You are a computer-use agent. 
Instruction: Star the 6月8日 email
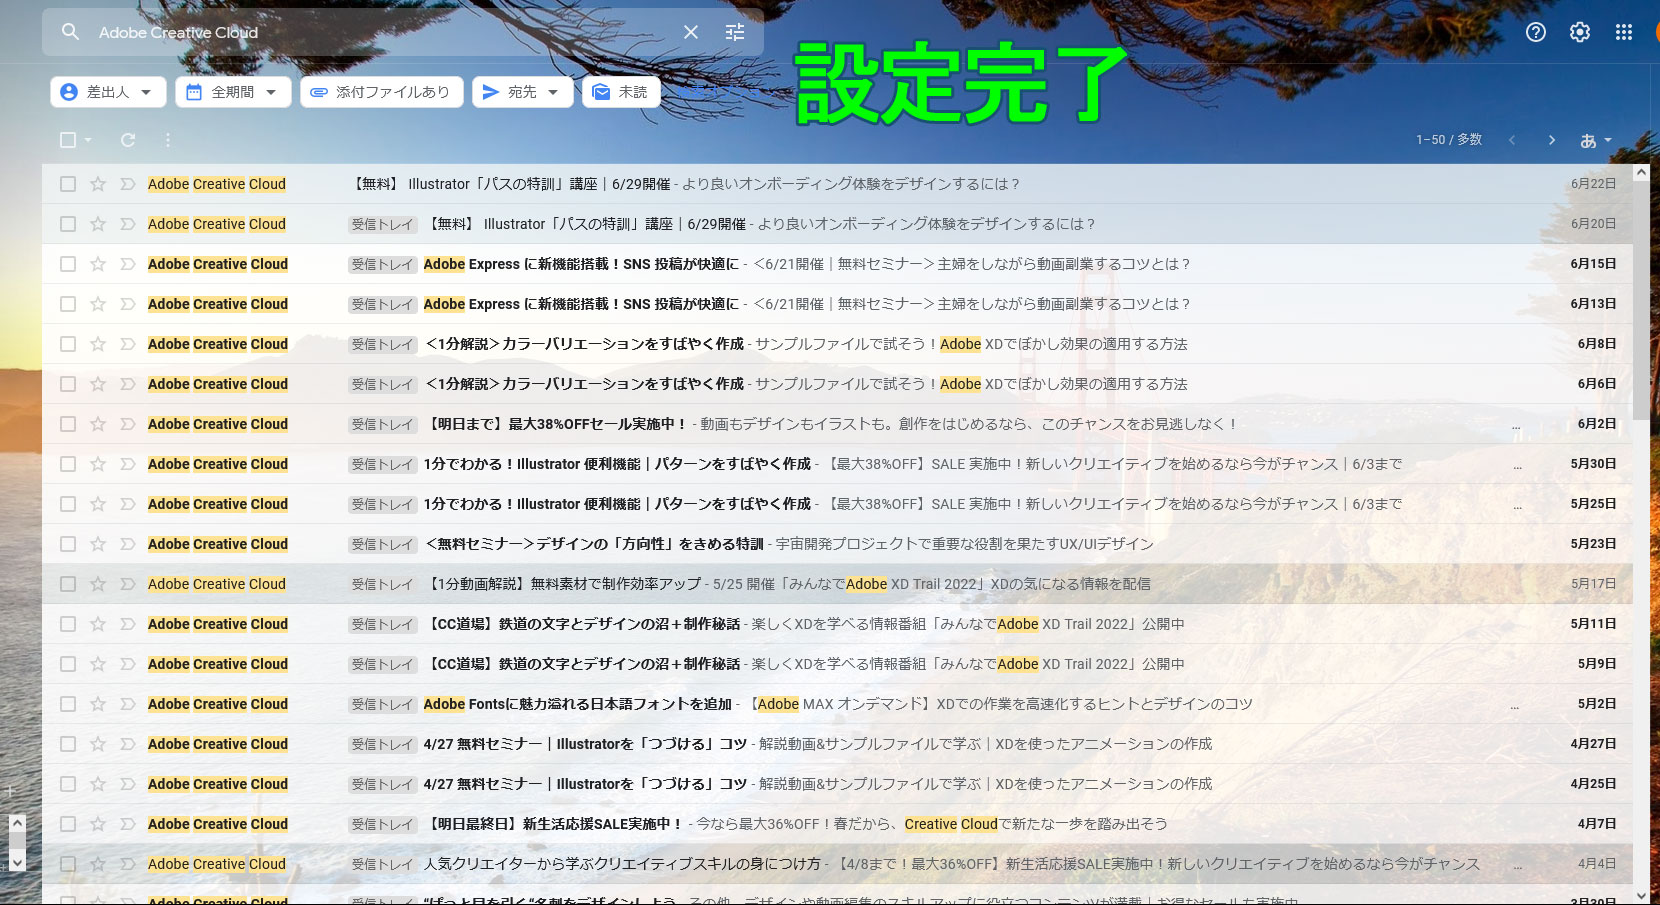[98, 344]
